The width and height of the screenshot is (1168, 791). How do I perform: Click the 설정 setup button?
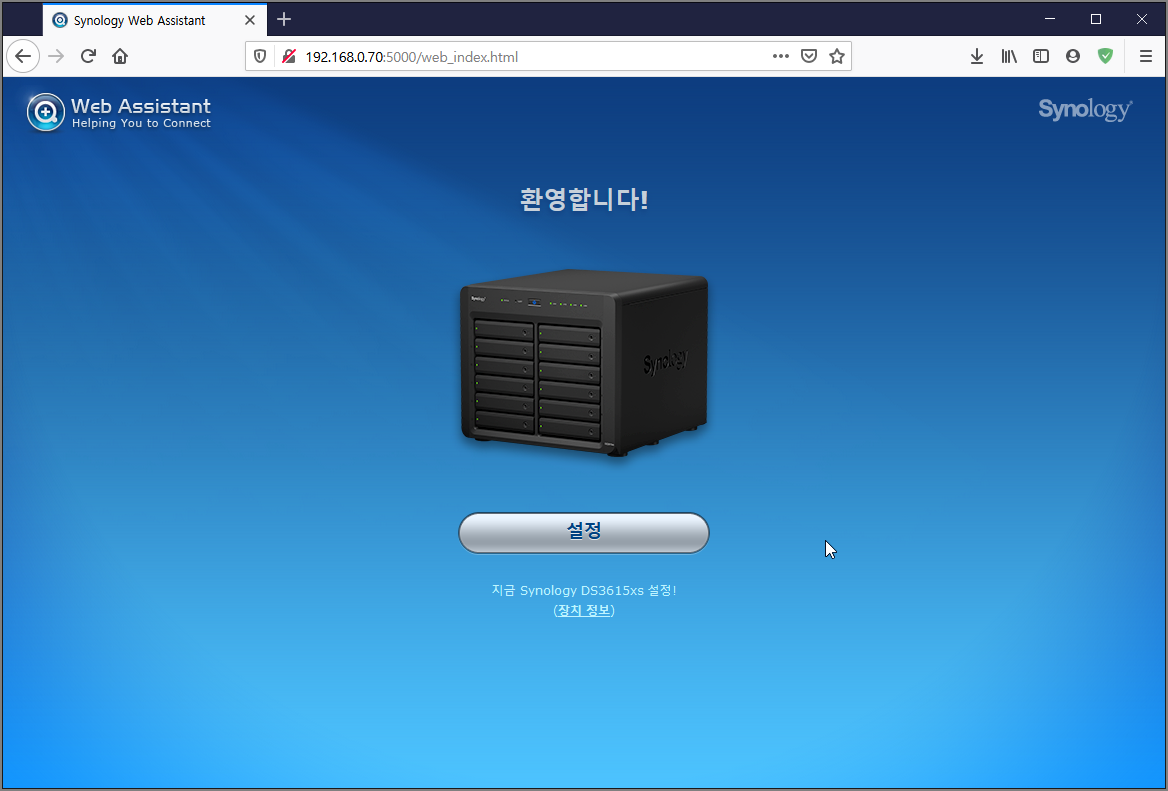584,533
